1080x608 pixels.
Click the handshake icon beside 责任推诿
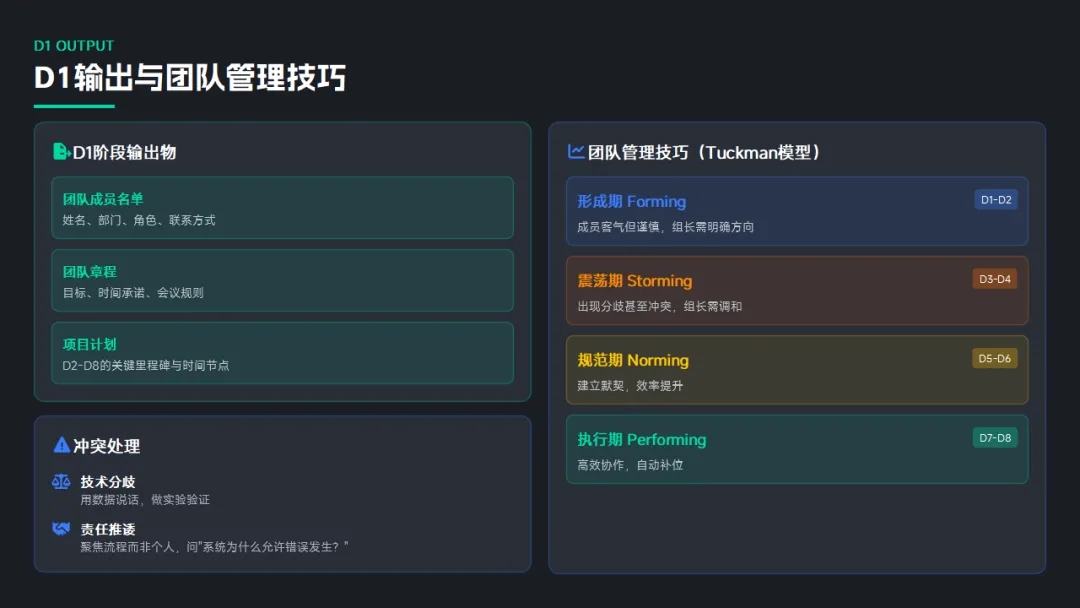click(x=61, y=529)
